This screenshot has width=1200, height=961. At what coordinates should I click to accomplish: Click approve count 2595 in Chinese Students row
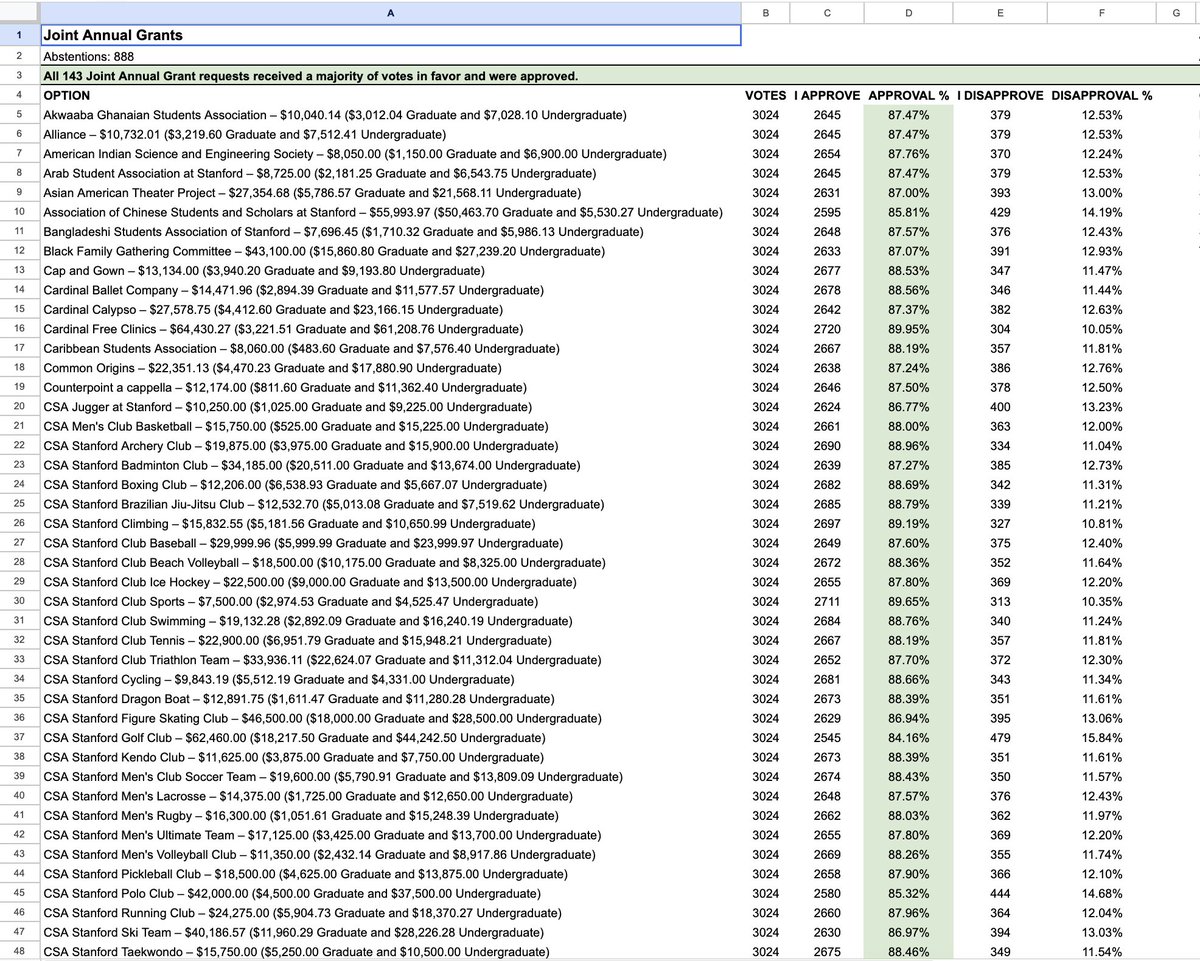click(x=827, y=212)
